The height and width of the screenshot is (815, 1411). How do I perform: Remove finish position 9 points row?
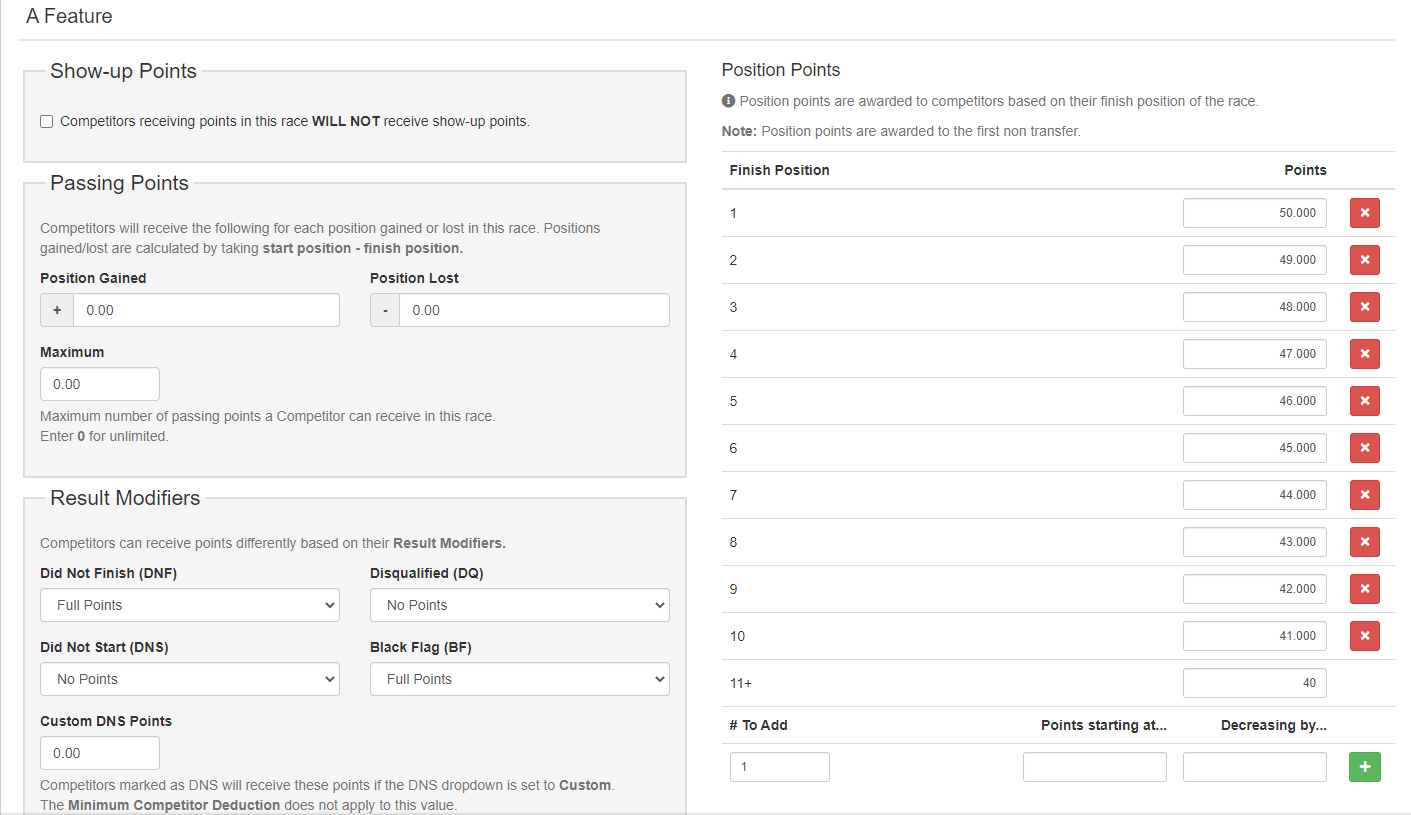1364,589
